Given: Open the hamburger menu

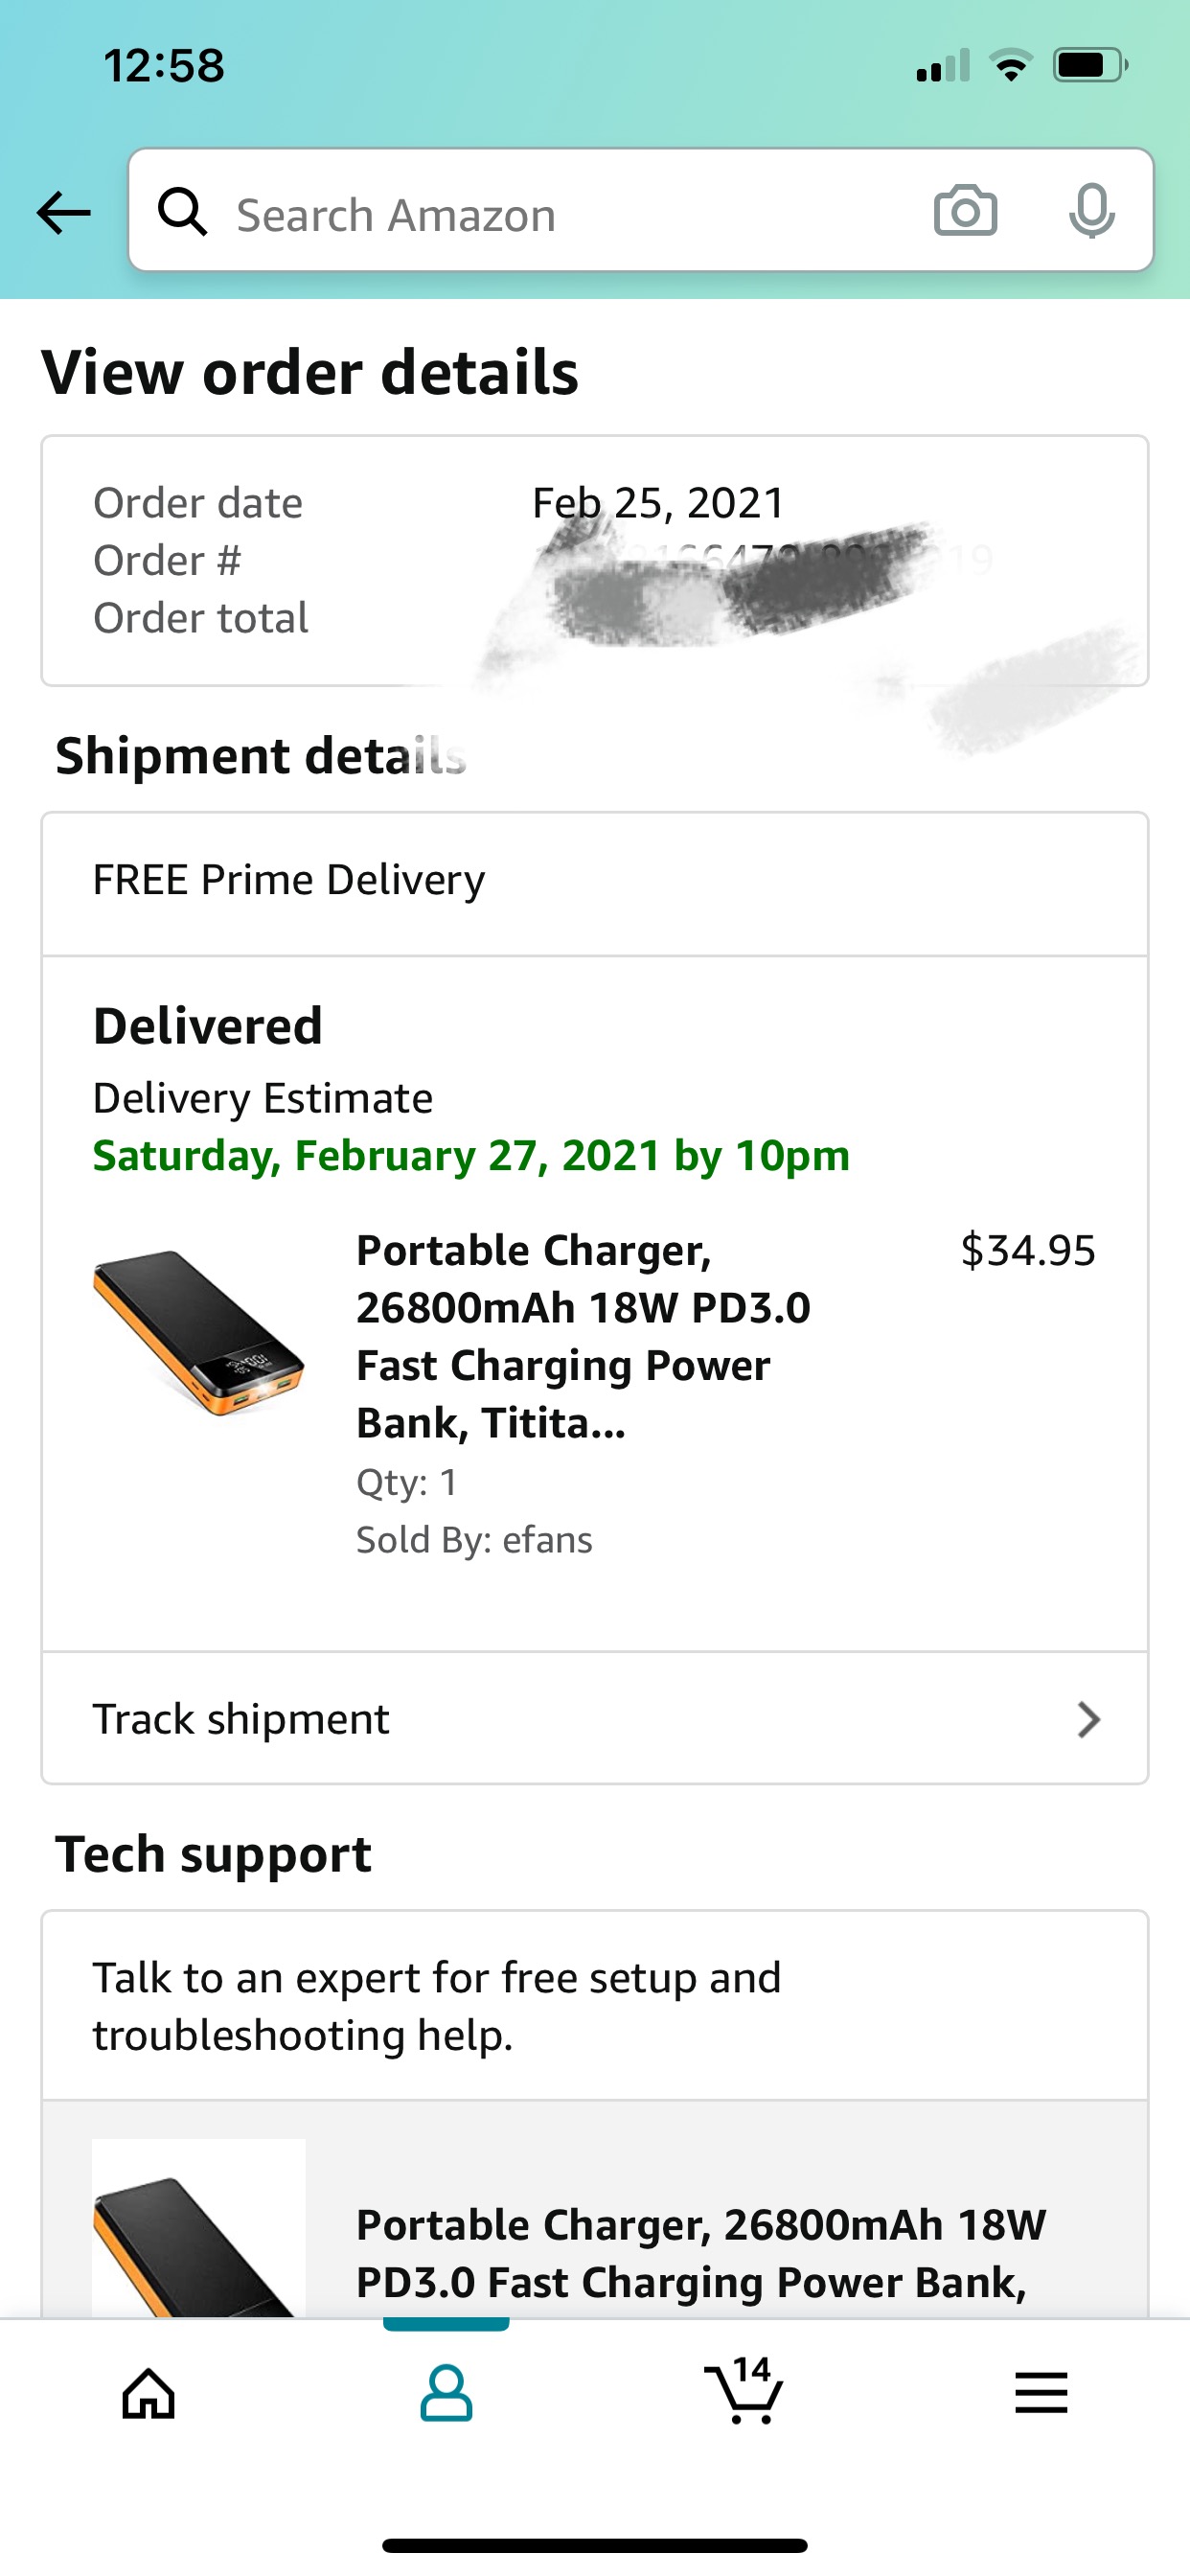Looking at the screenshot, I should 1041,2393.
